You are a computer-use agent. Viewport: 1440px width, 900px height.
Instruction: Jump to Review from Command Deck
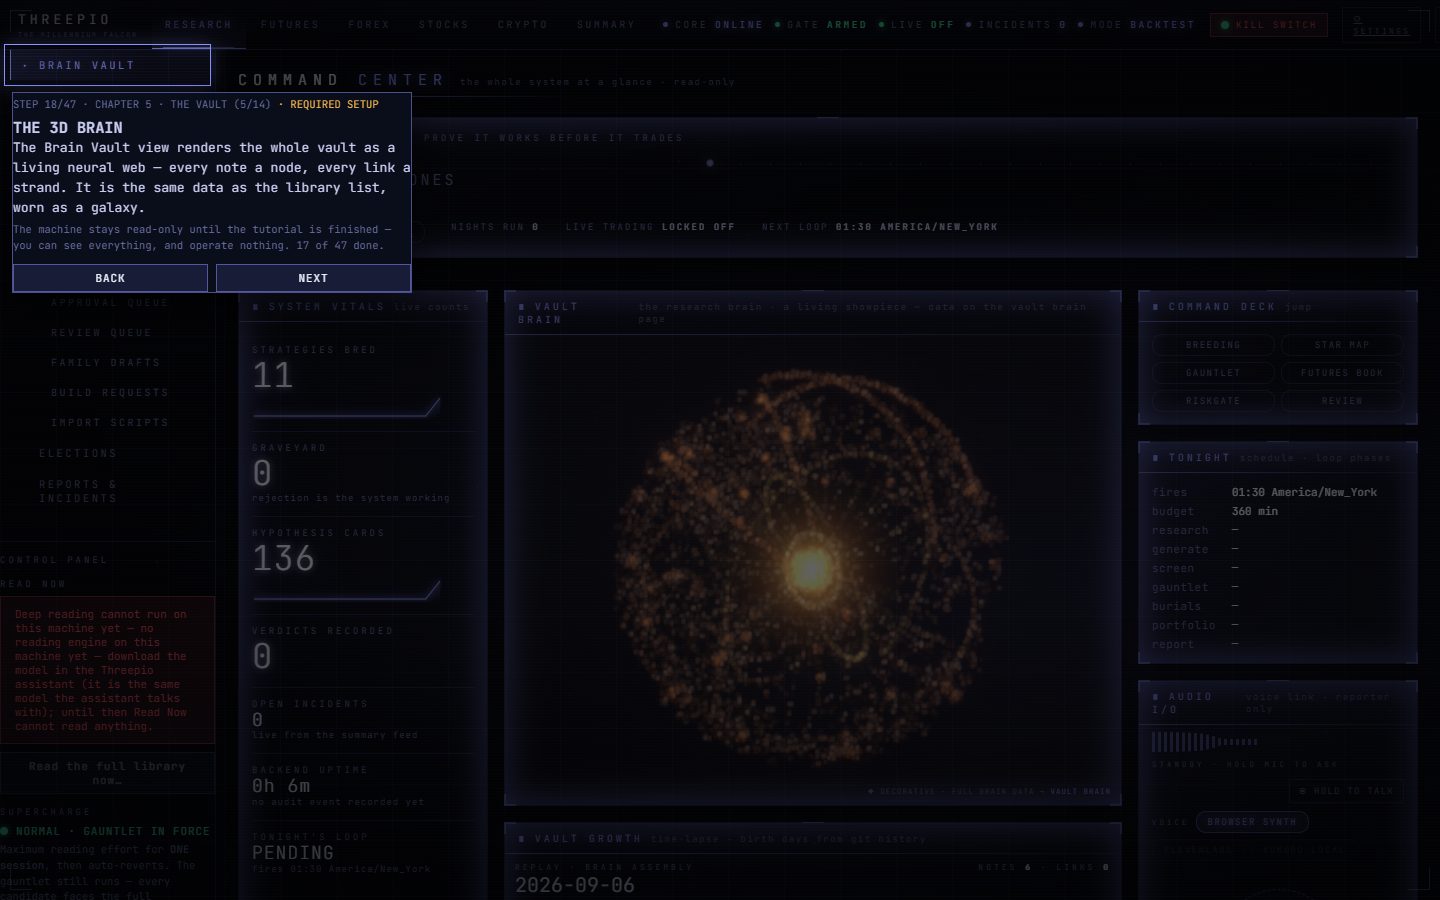(x=1342, y=401)
